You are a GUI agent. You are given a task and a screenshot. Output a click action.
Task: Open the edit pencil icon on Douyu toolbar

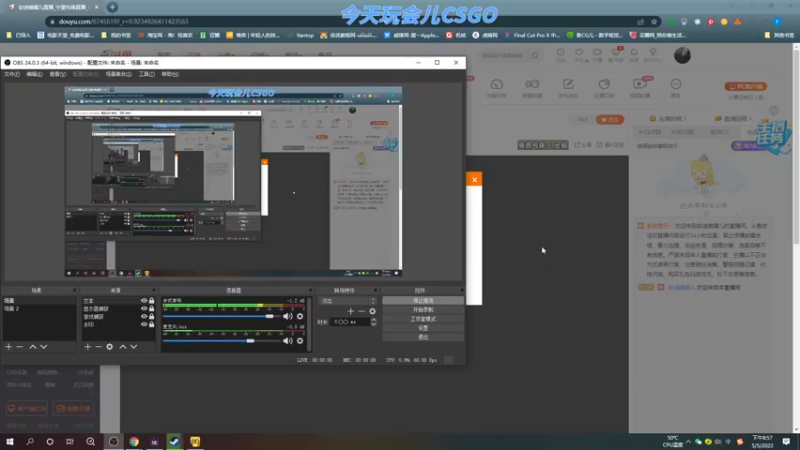click(x=568, y=84)
